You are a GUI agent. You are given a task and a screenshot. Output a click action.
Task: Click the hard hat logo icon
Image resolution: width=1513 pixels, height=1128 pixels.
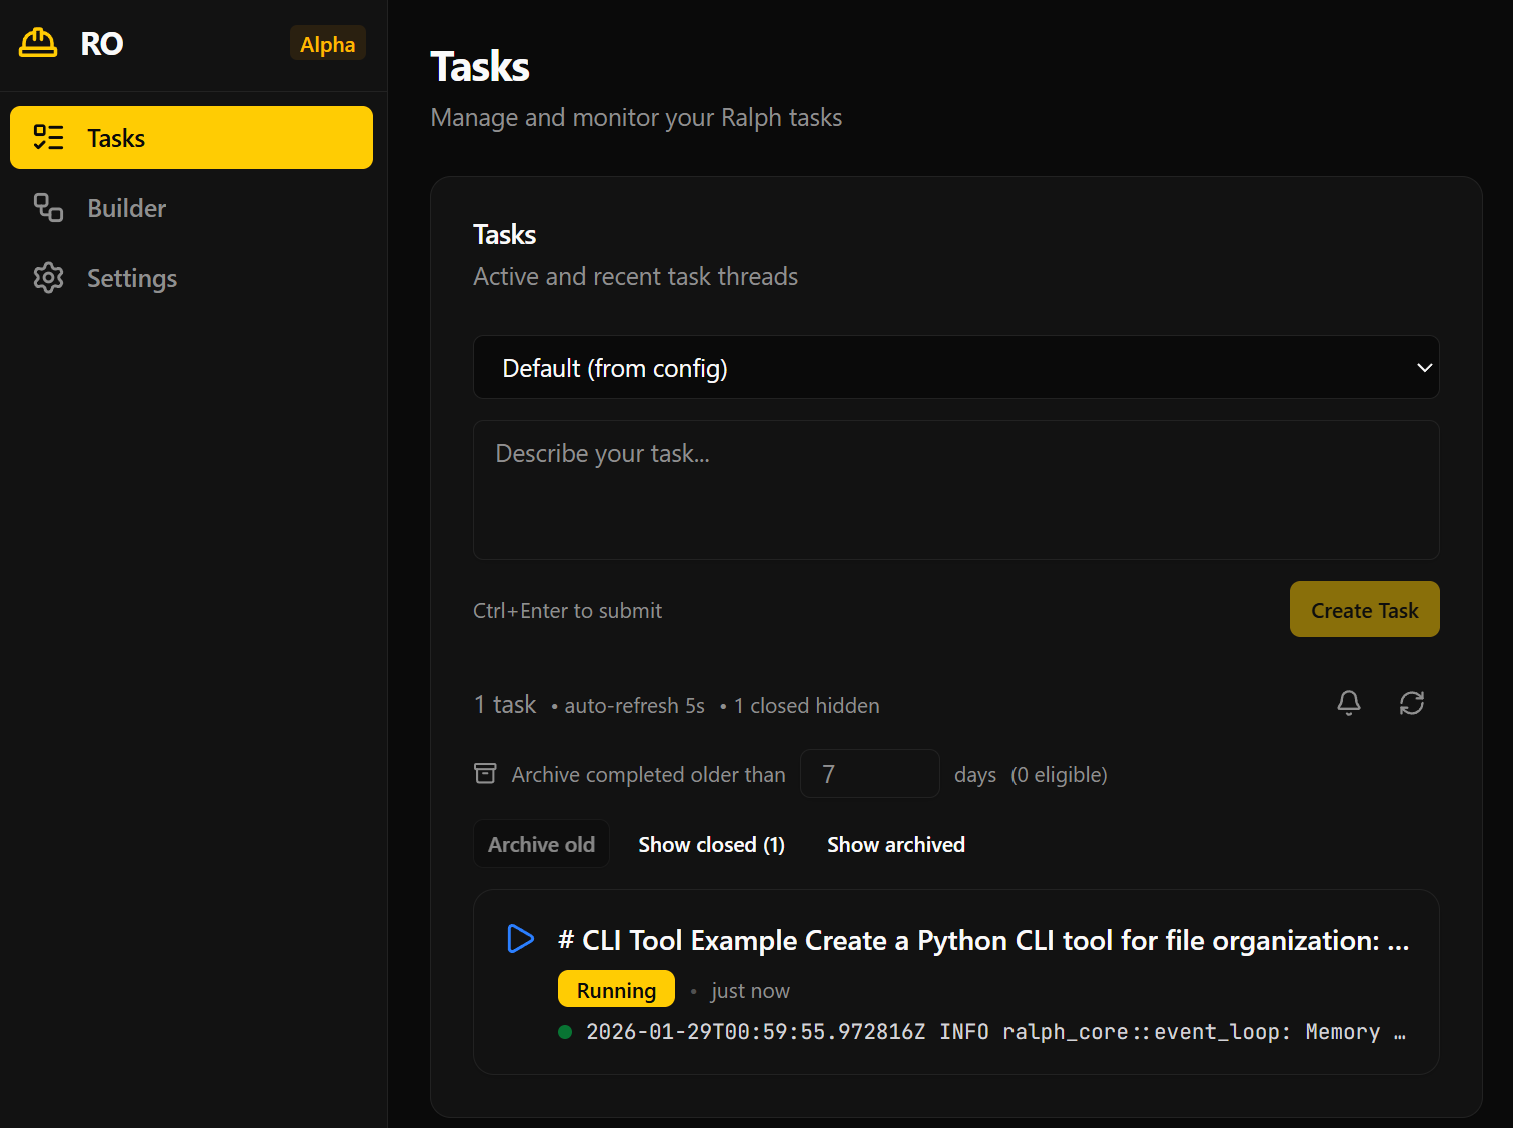tap(38, 43)
